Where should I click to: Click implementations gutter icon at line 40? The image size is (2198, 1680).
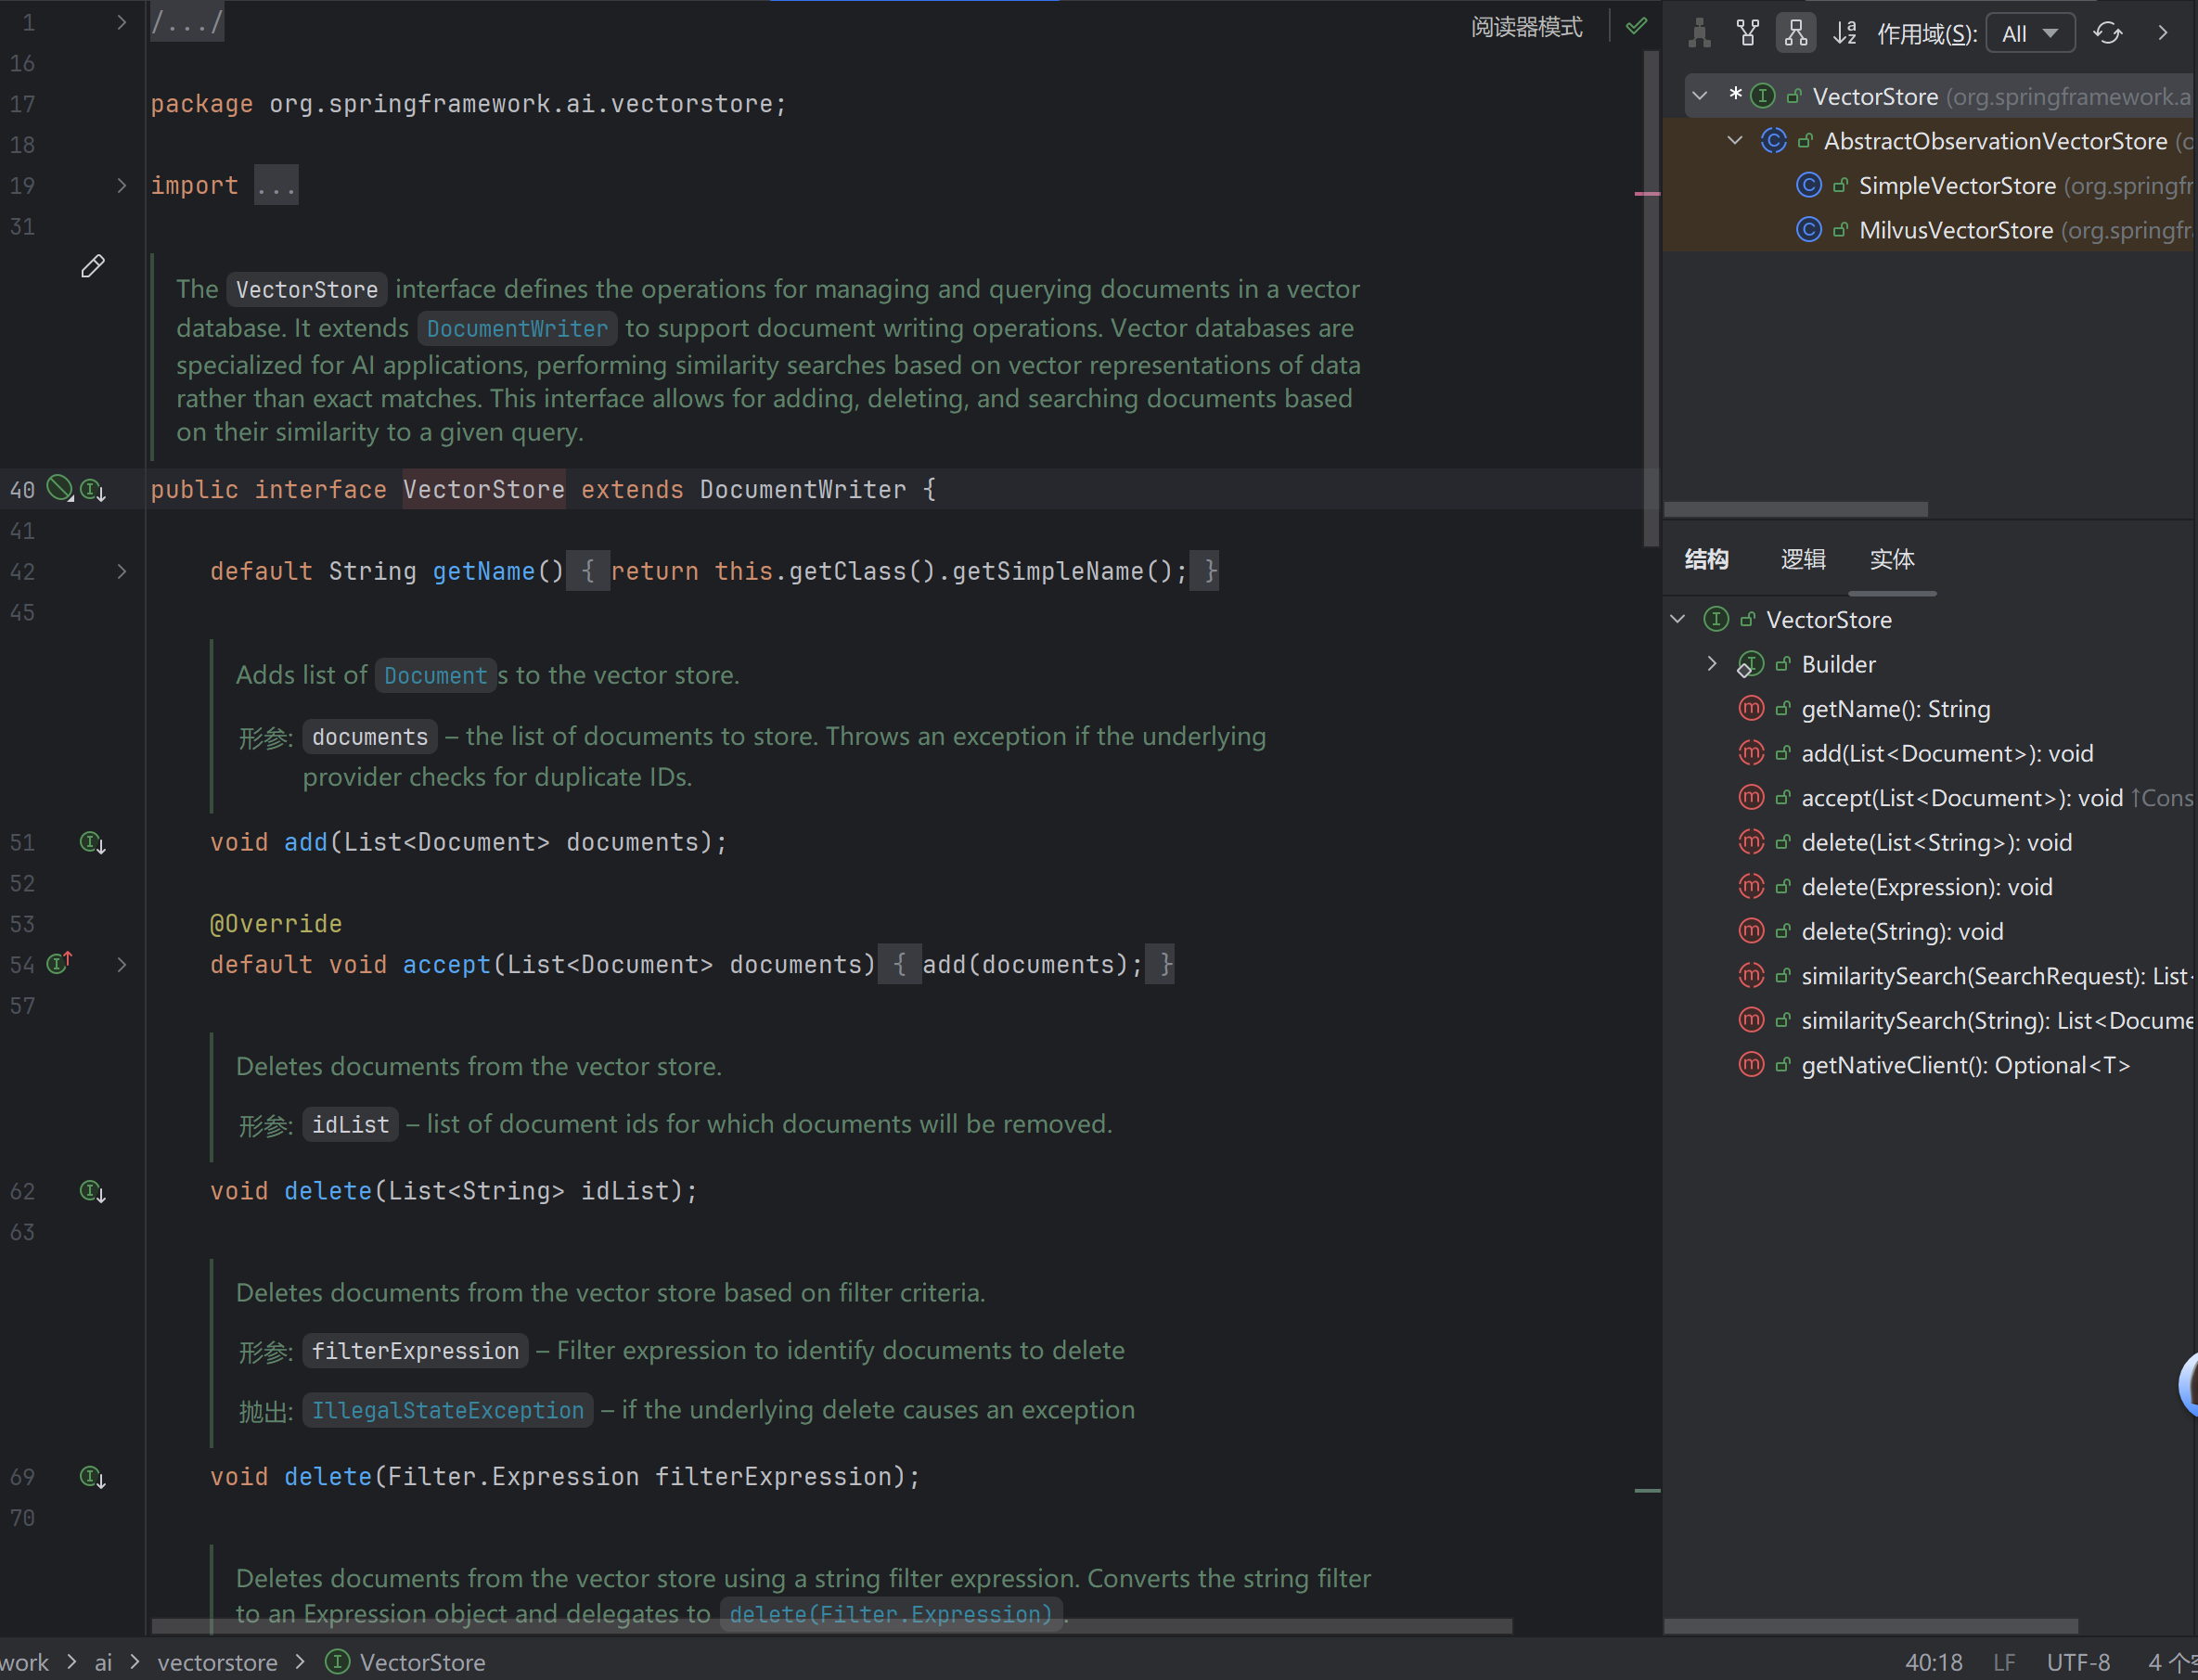[x=93, y=489]
